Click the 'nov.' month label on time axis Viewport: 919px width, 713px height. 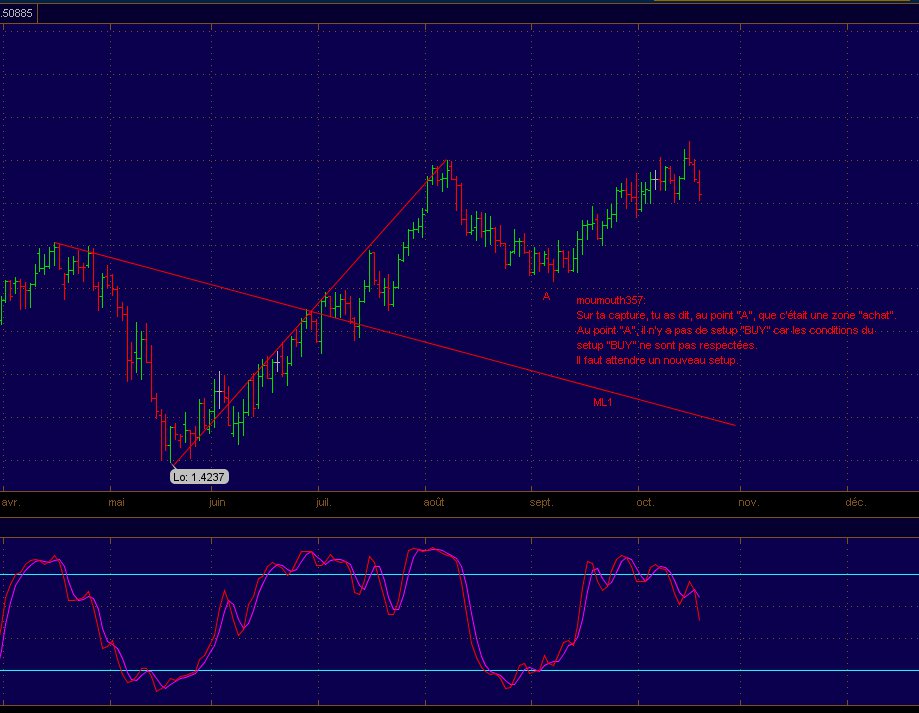point(748,503)
